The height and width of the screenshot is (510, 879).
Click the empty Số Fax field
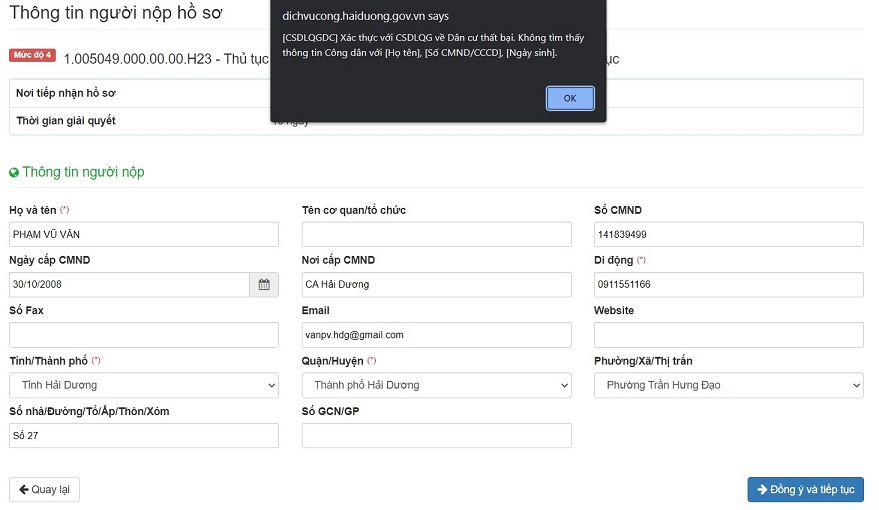coord(144,335)
